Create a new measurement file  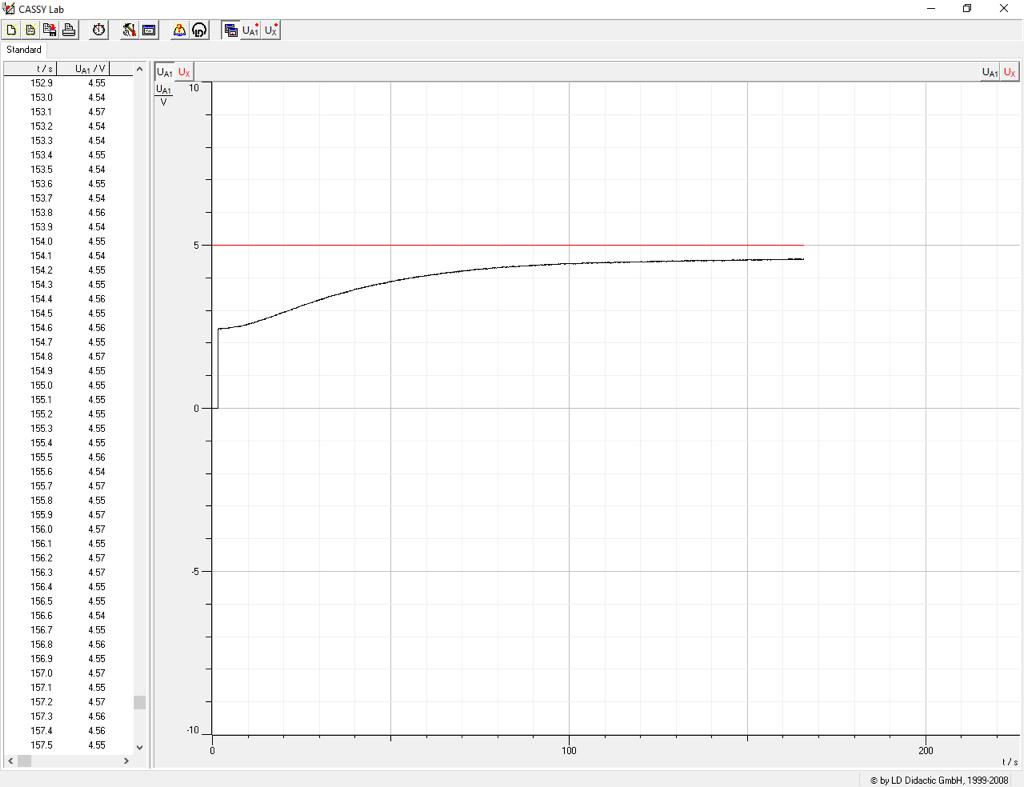pos(11,30)
